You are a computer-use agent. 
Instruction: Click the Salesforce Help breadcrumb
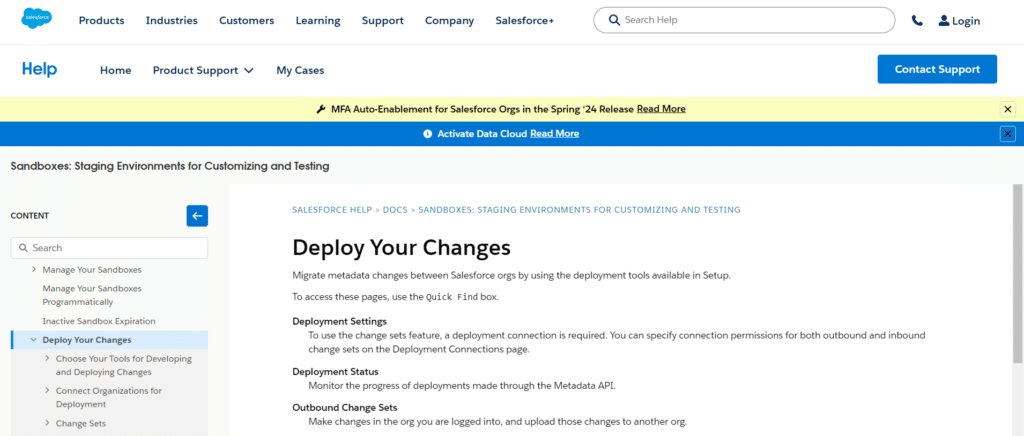331,210
